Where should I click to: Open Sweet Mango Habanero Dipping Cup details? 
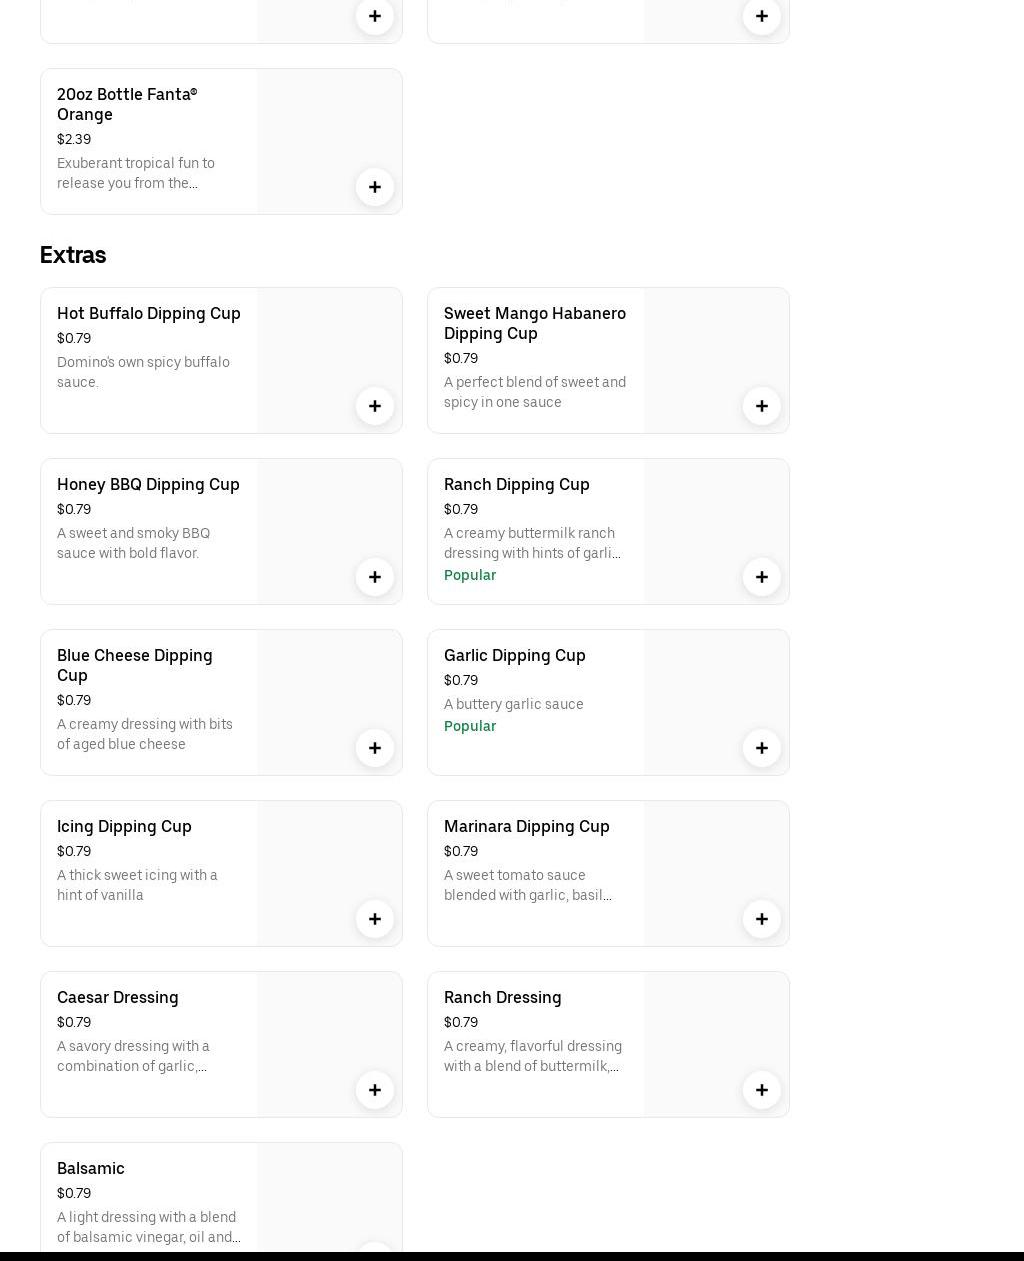(534, 323)
